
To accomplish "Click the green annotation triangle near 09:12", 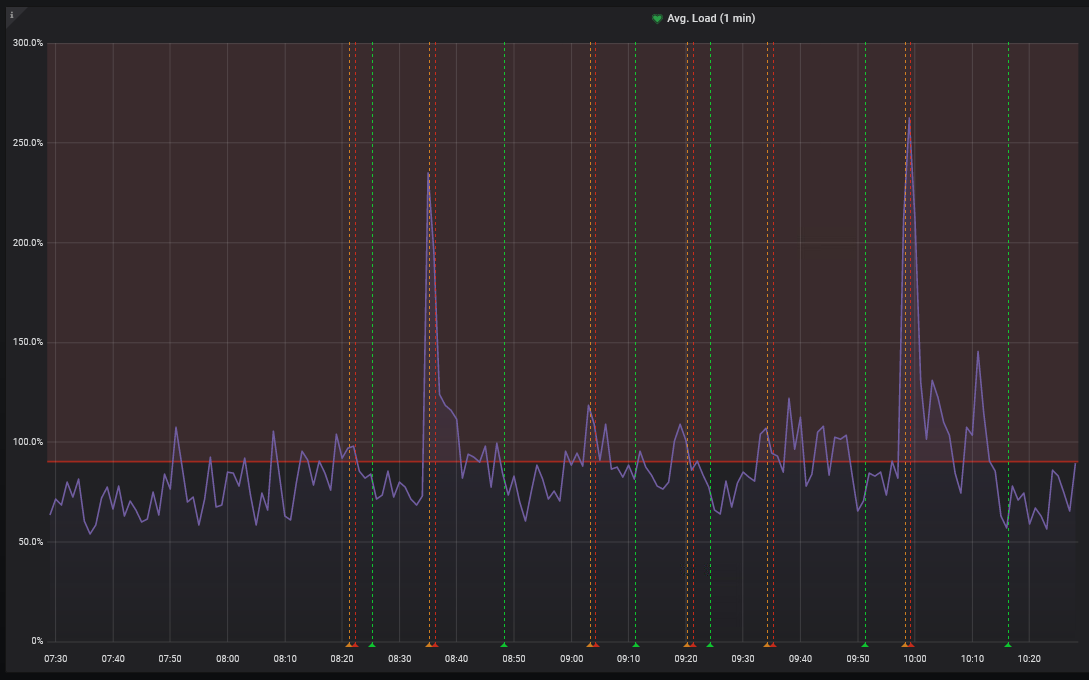I will 637,646.
